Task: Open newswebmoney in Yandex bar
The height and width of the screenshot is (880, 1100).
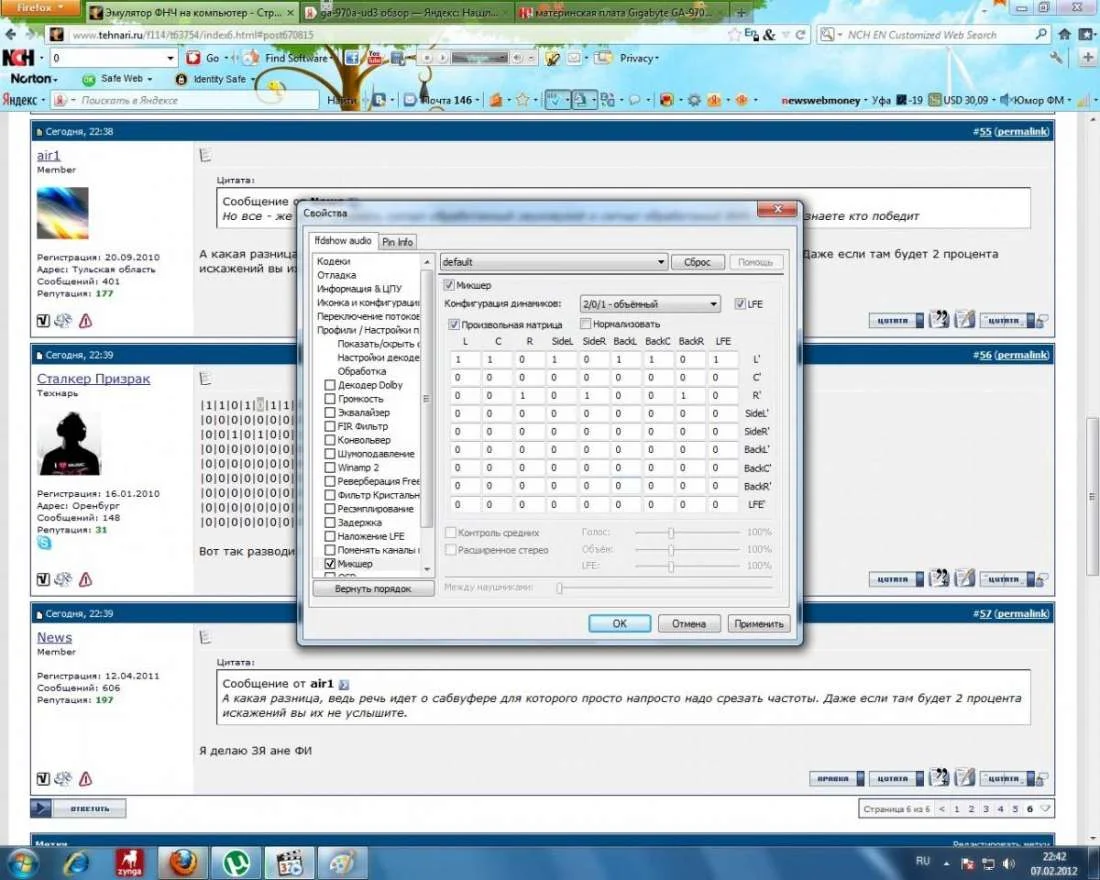Action: point(822,100)
